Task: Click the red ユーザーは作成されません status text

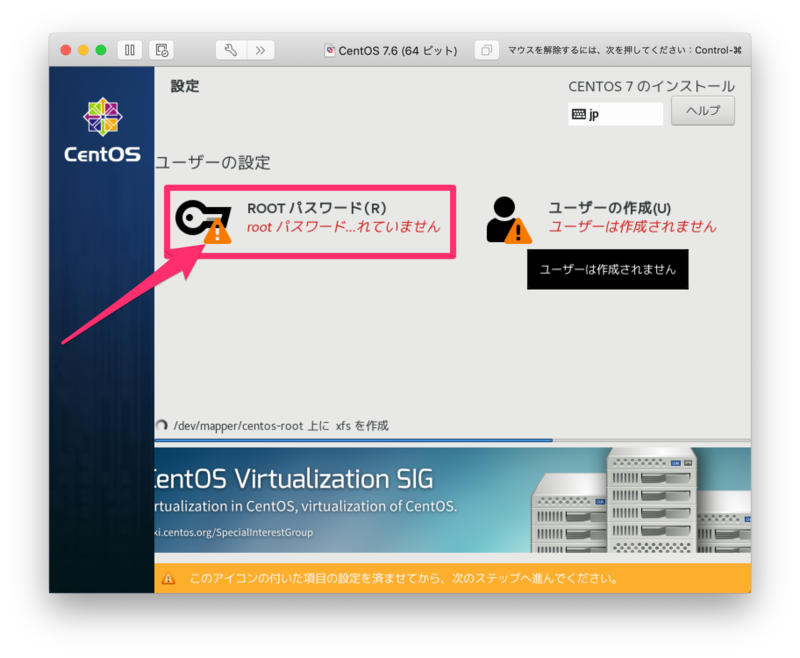Action: click(633, 227)
